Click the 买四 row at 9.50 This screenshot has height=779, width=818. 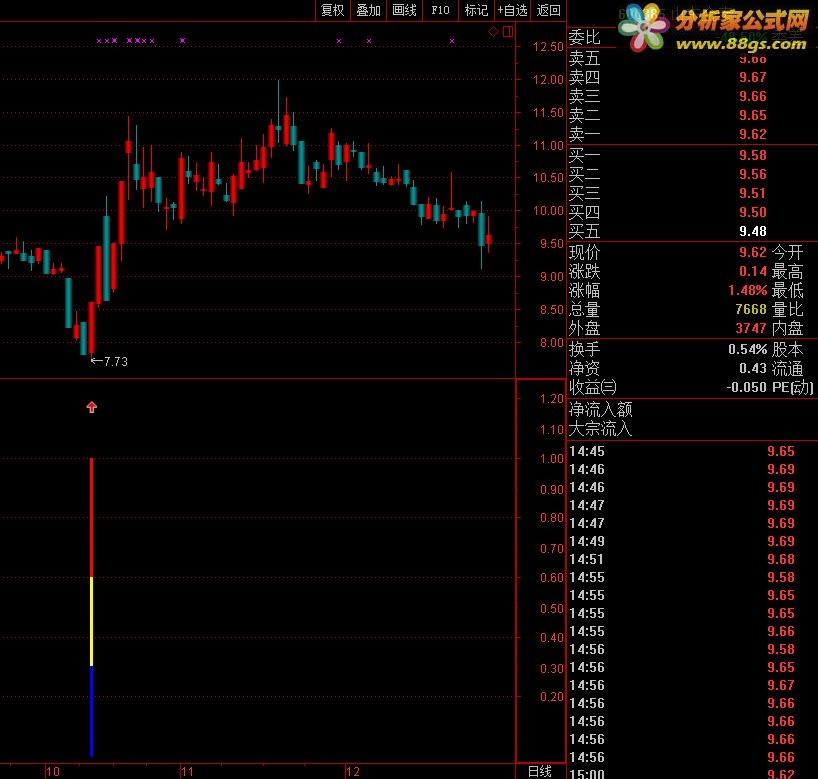pyautogui.click(x=693, y=212)
